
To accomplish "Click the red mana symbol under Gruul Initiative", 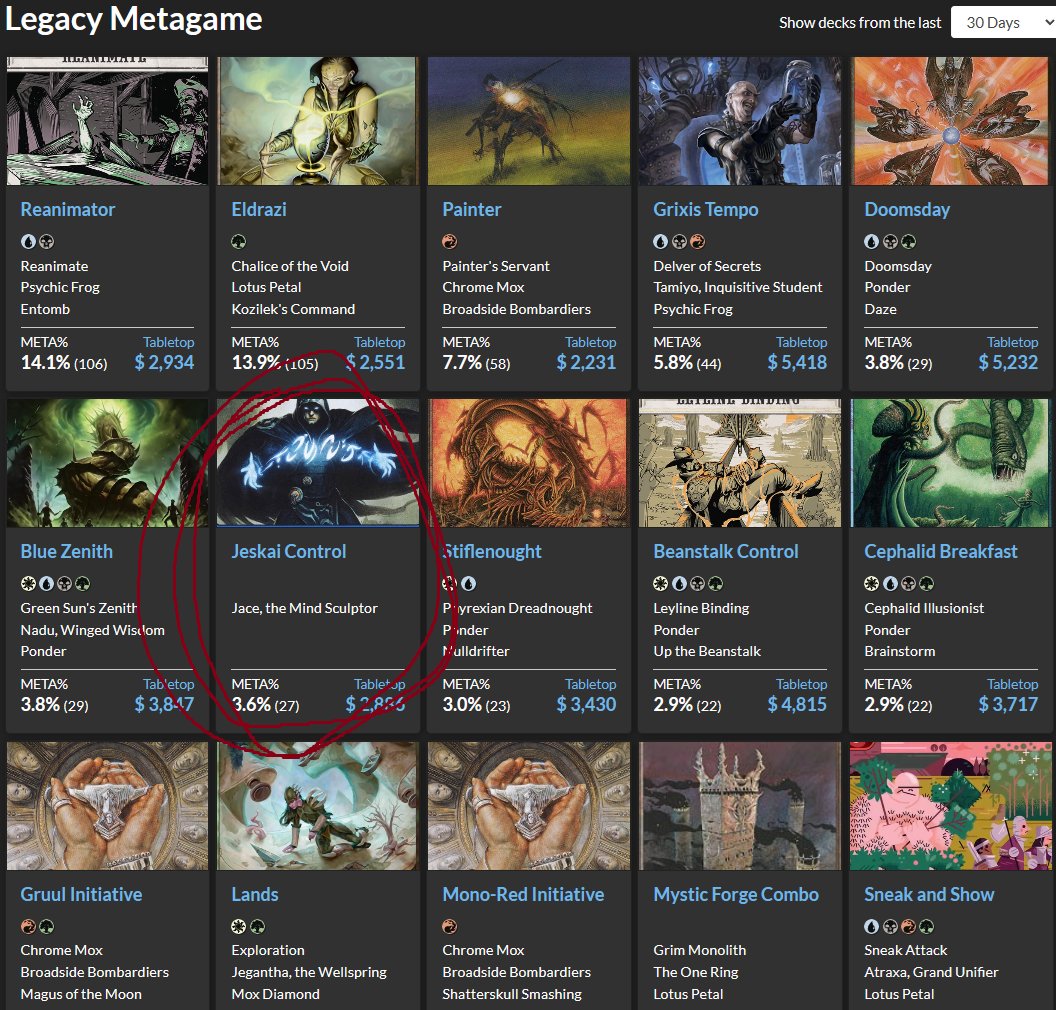I will [28, 927].
